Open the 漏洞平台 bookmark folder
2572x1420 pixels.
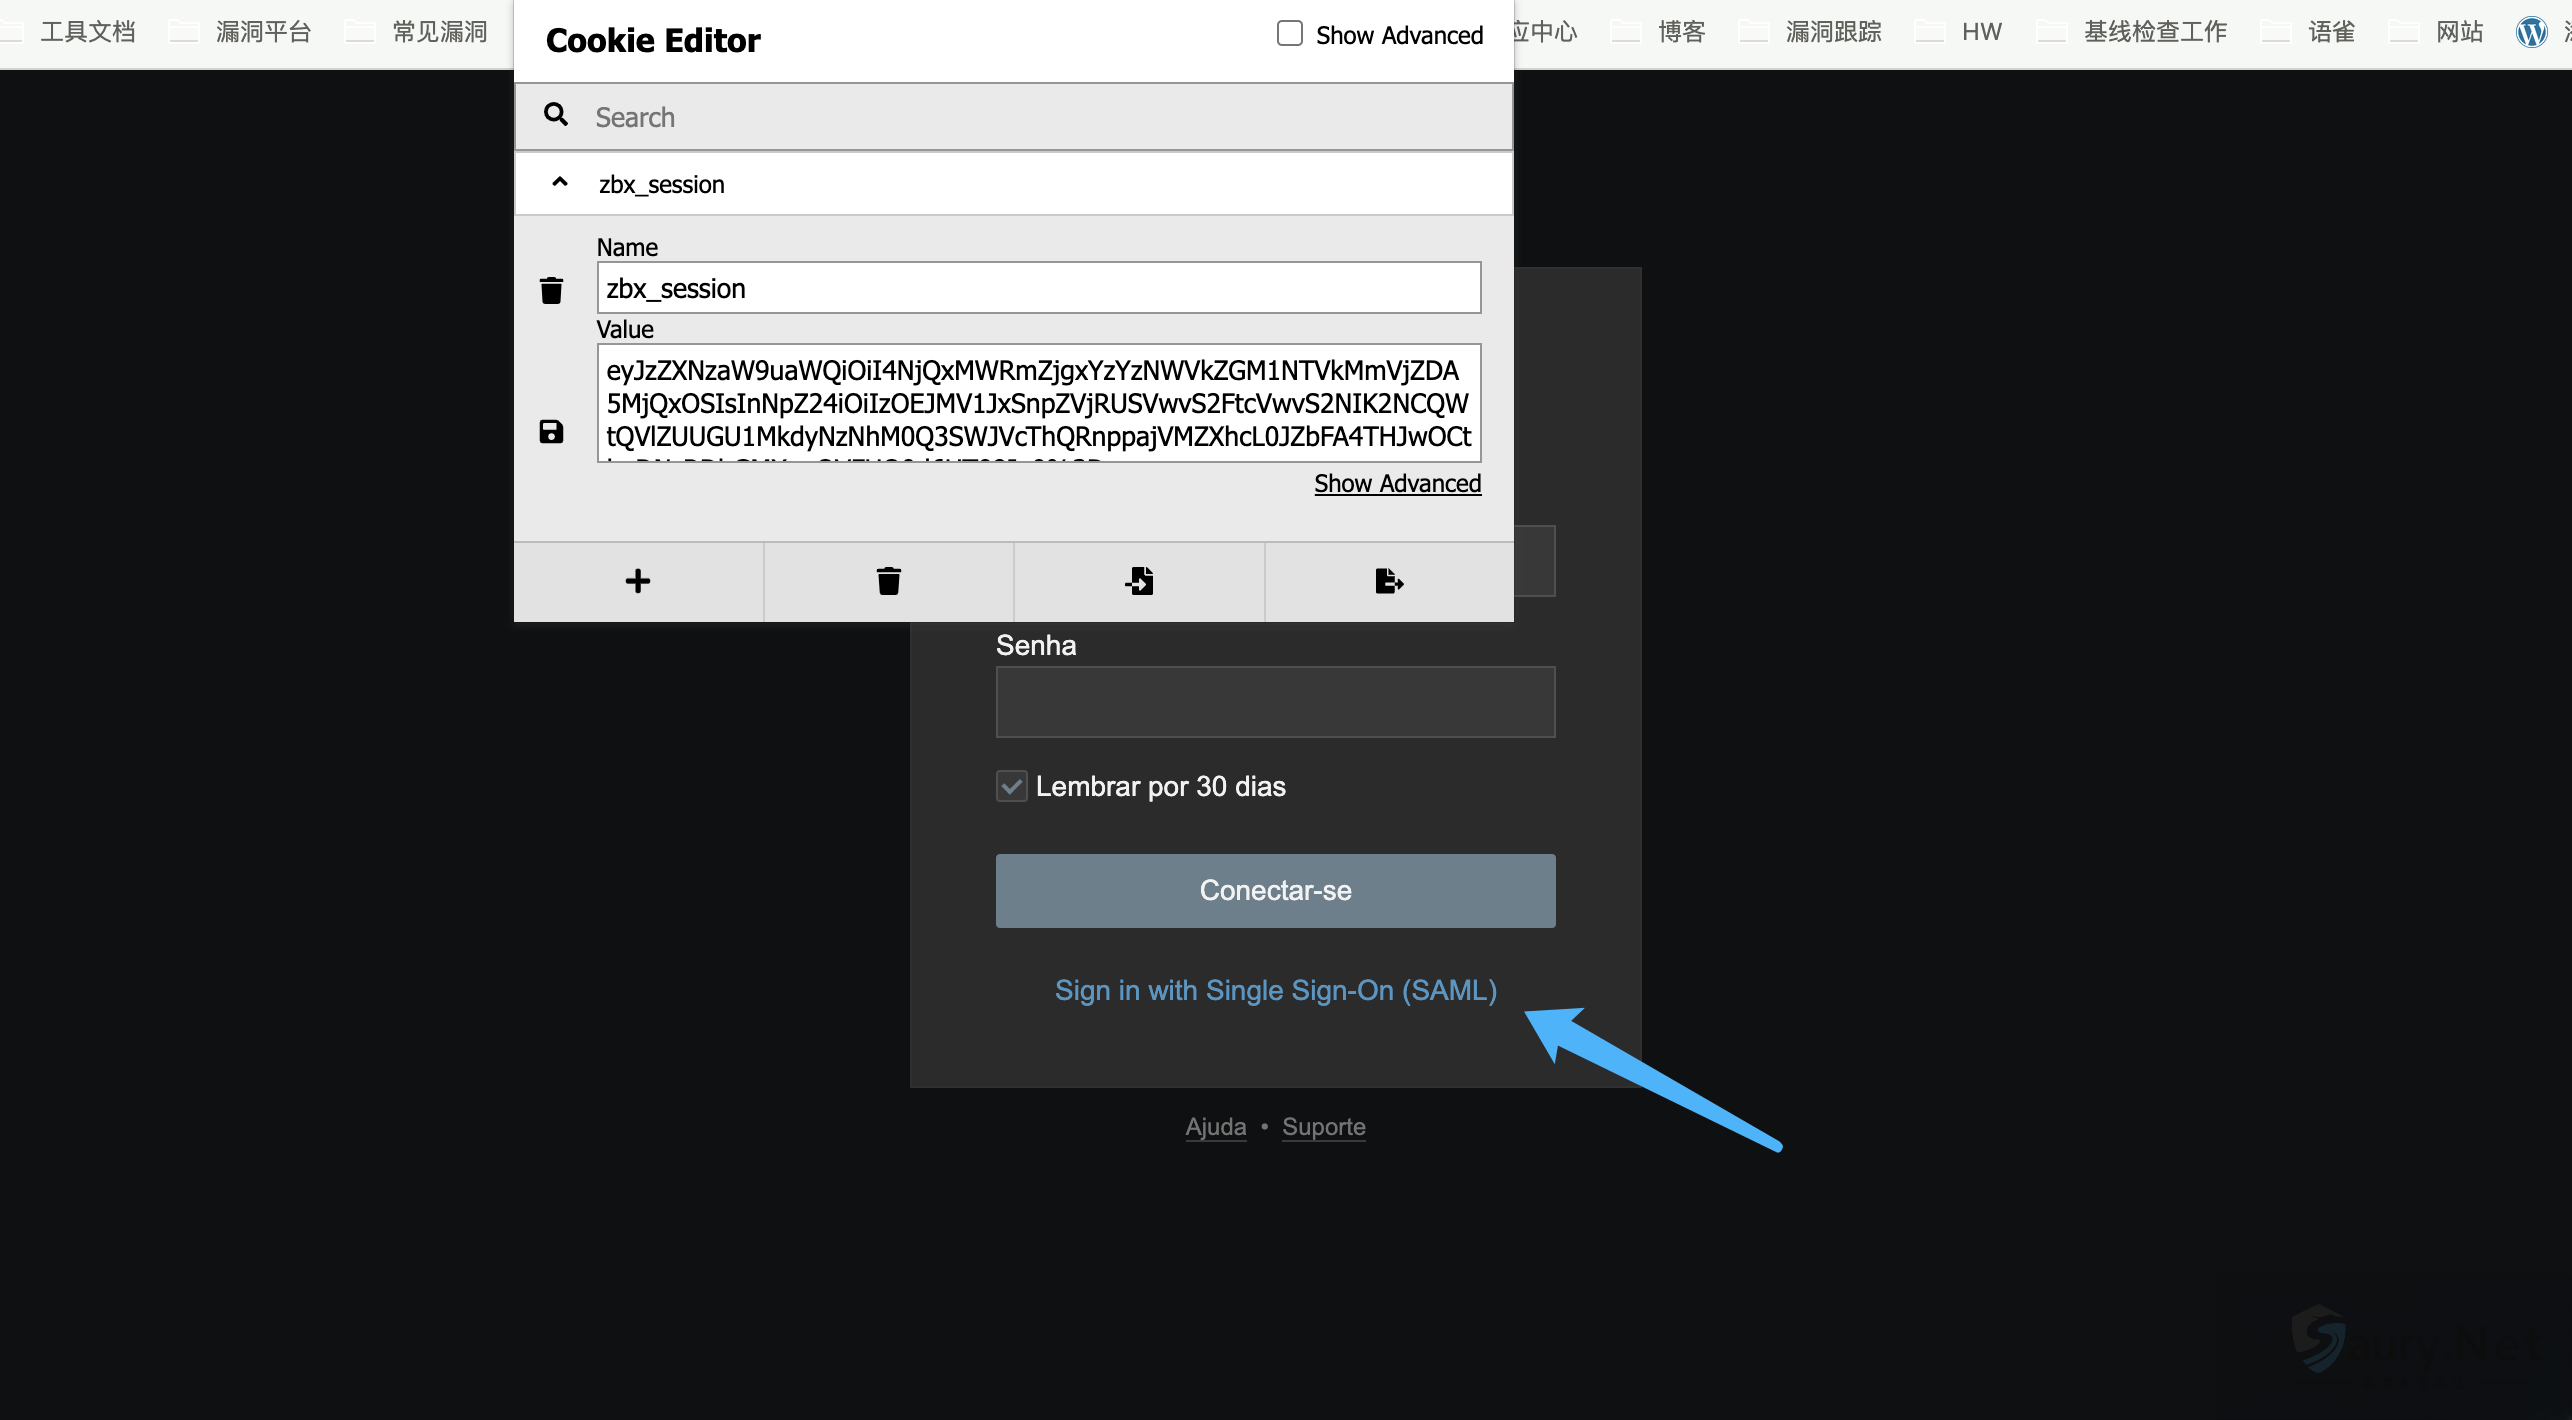(263, 32)
